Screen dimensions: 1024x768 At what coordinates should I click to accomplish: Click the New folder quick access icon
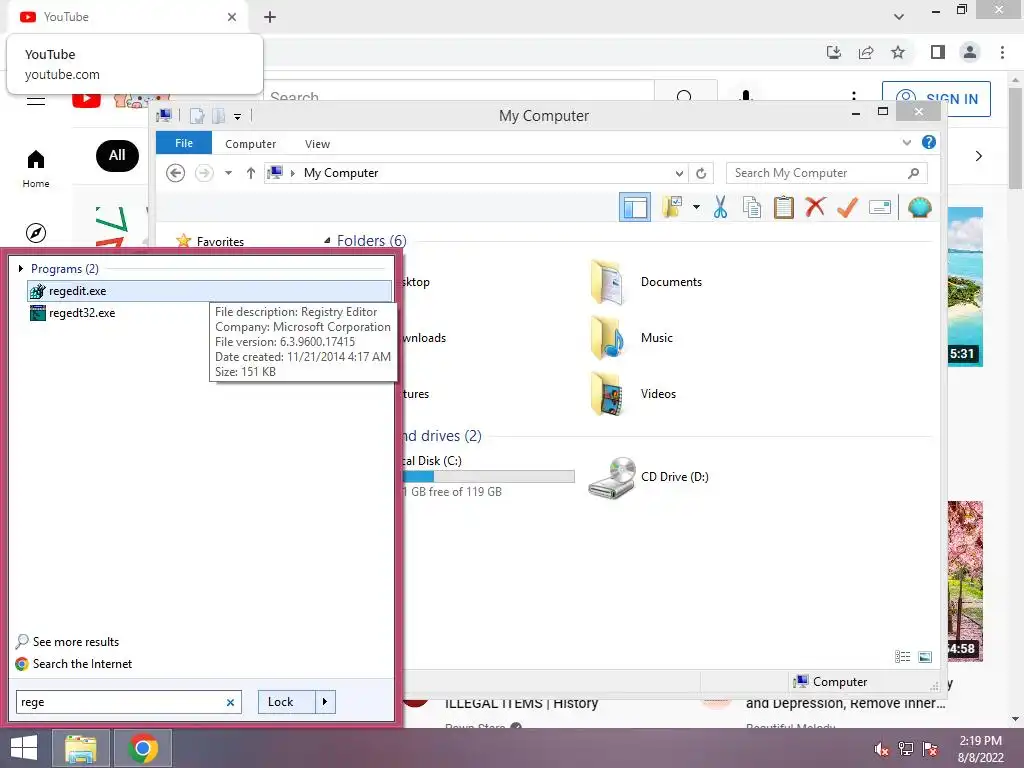[219, 116]
